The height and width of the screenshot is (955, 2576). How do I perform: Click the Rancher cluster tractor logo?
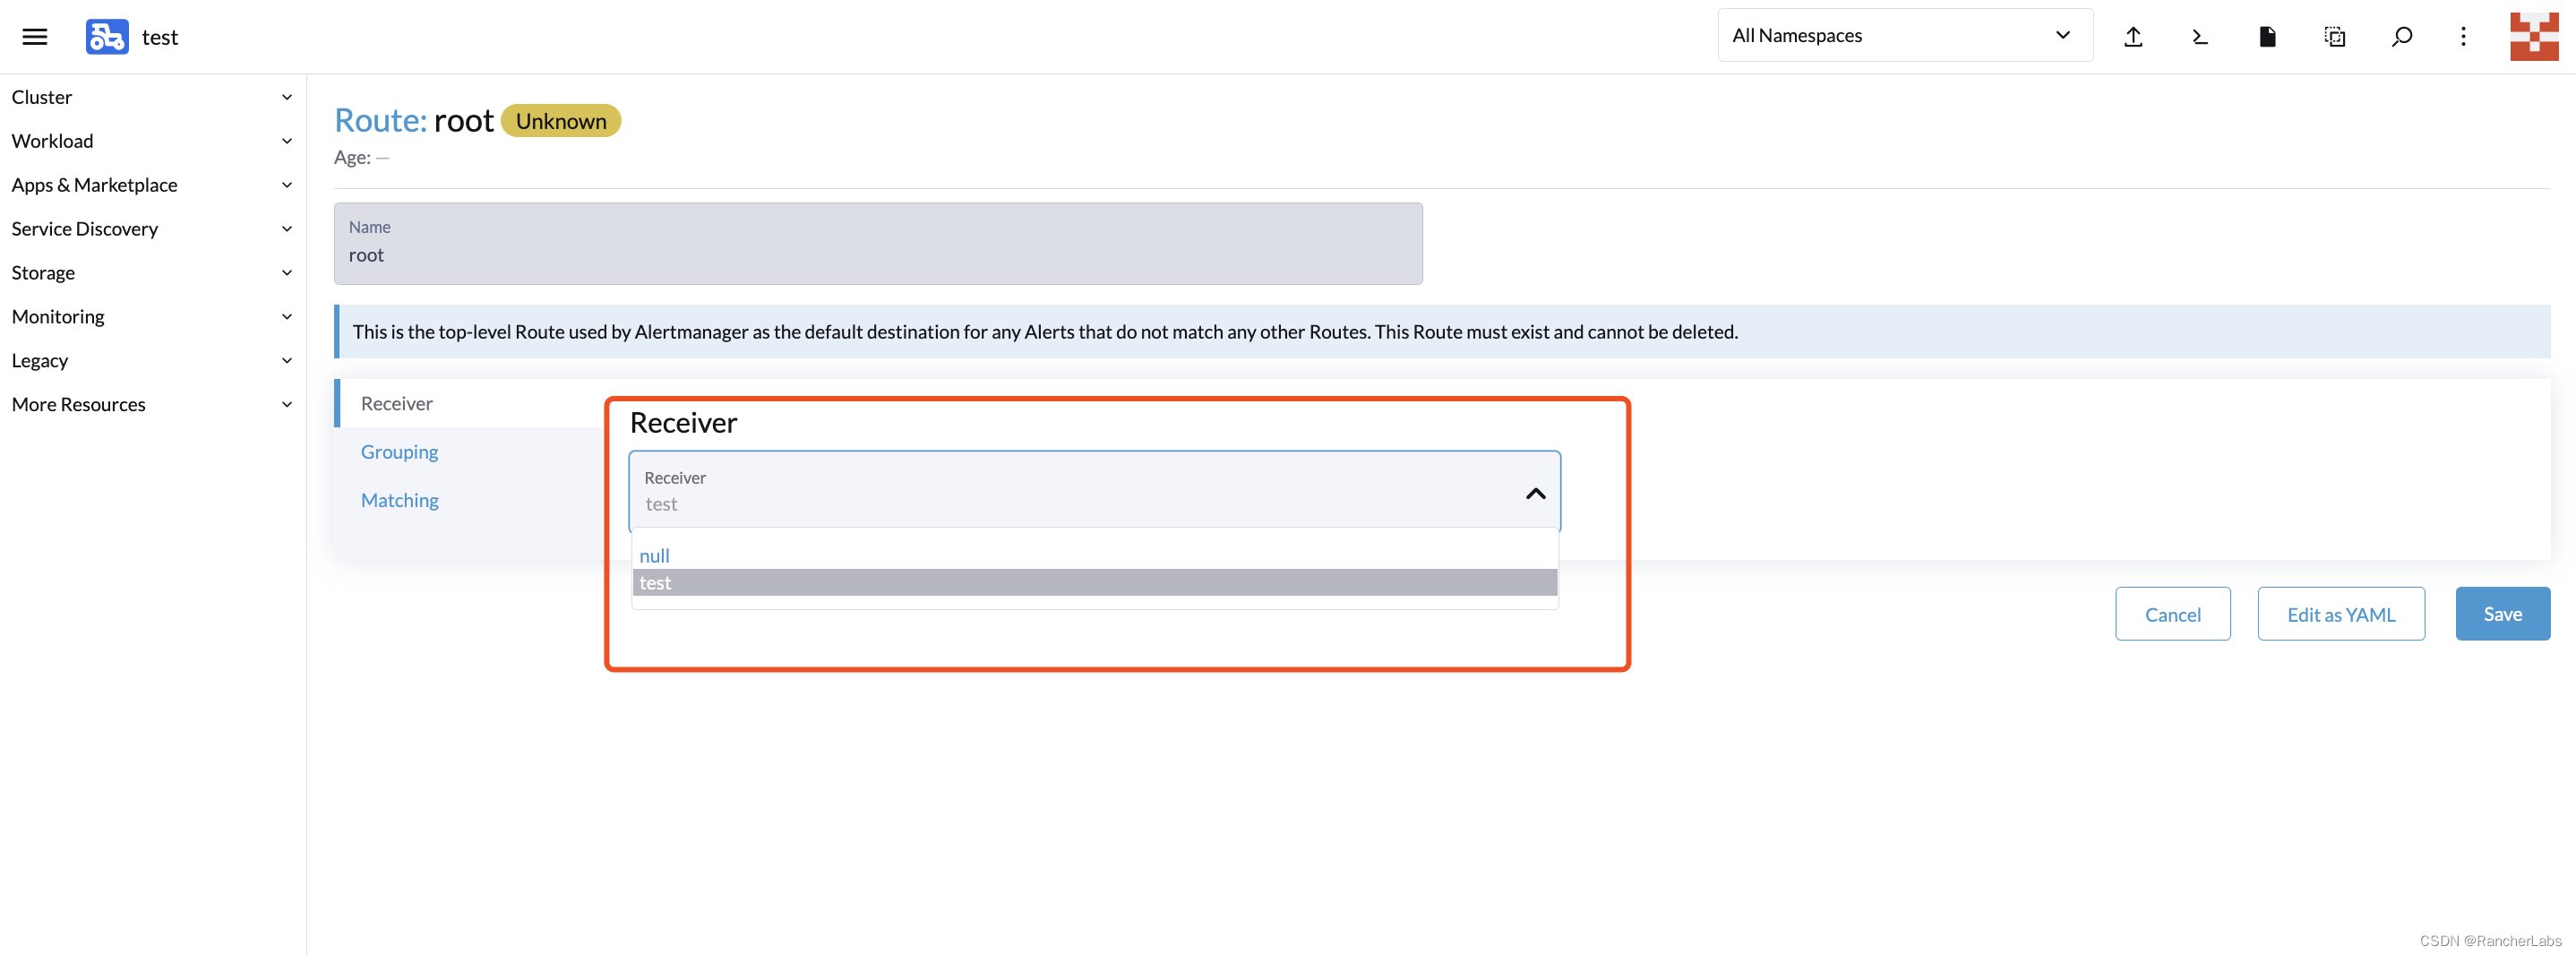(107, 37)
